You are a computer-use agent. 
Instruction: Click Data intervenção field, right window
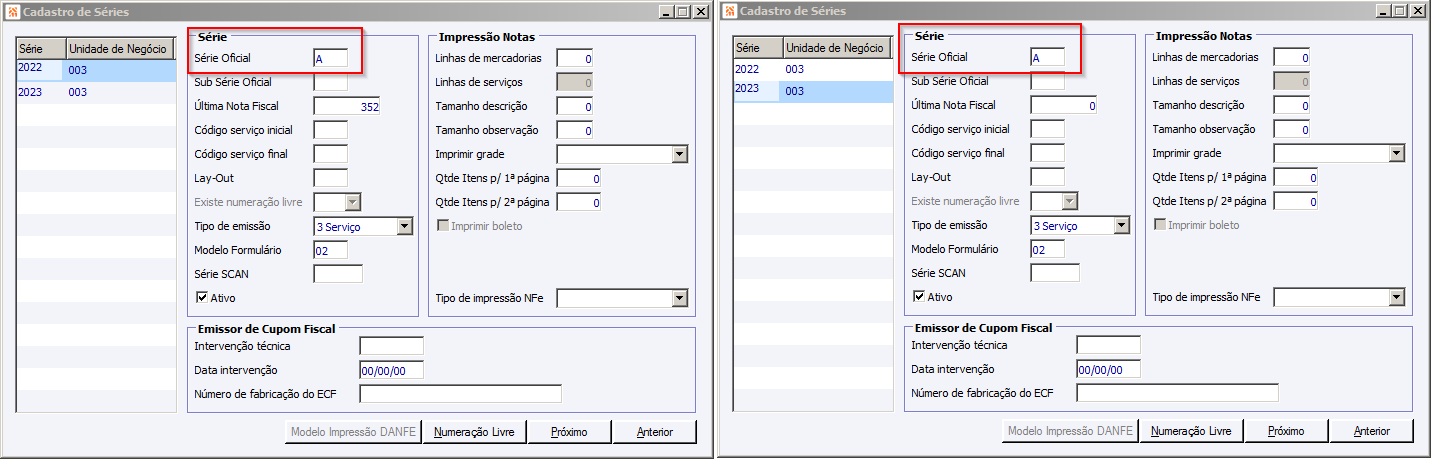click(1109, 369)
